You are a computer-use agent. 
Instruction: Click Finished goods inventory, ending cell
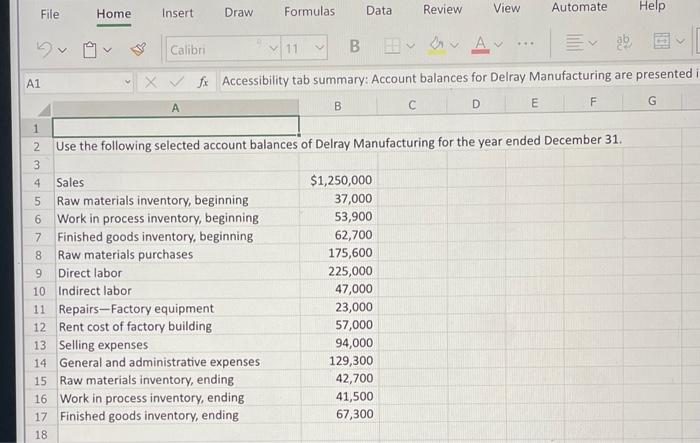(180, 416)
